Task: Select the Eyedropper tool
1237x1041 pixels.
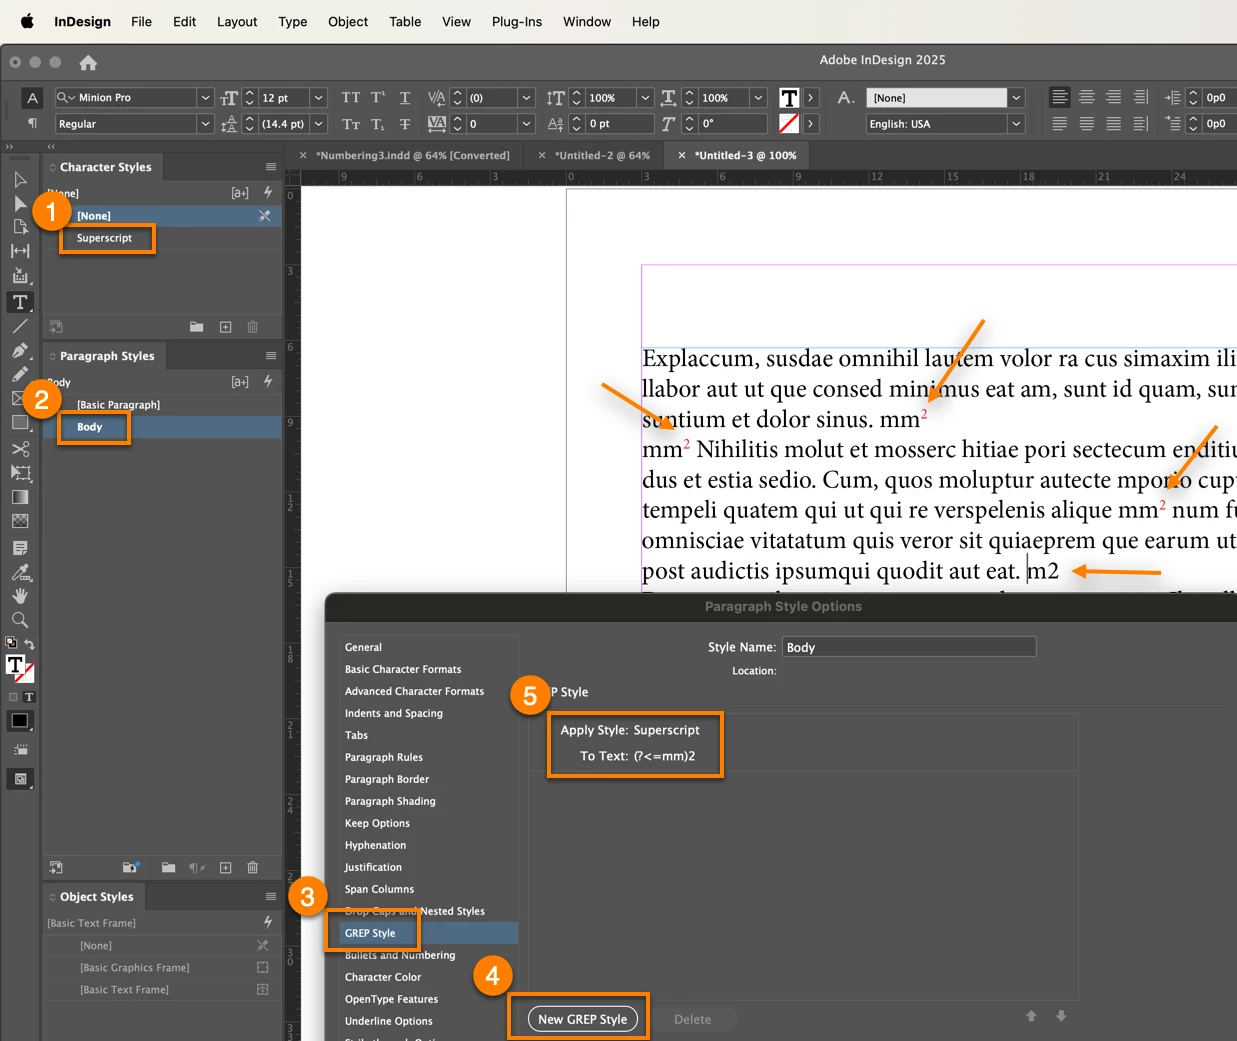Action: [20, 572]
